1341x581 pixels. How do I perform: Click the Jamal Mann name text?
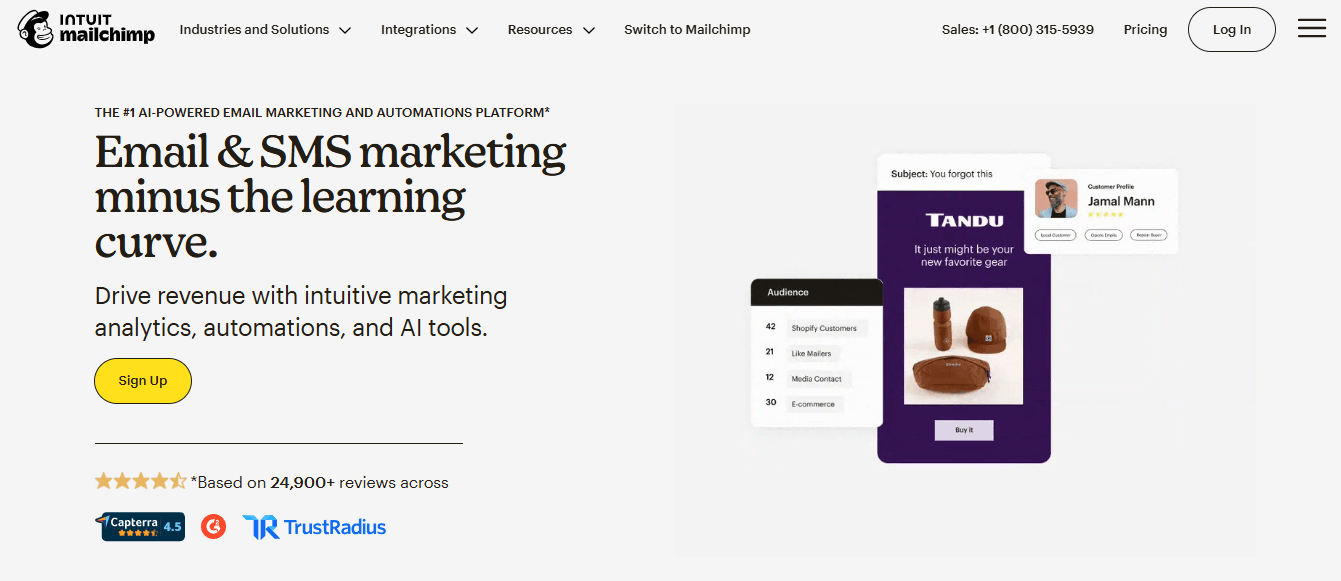(x=1121, y=201)
